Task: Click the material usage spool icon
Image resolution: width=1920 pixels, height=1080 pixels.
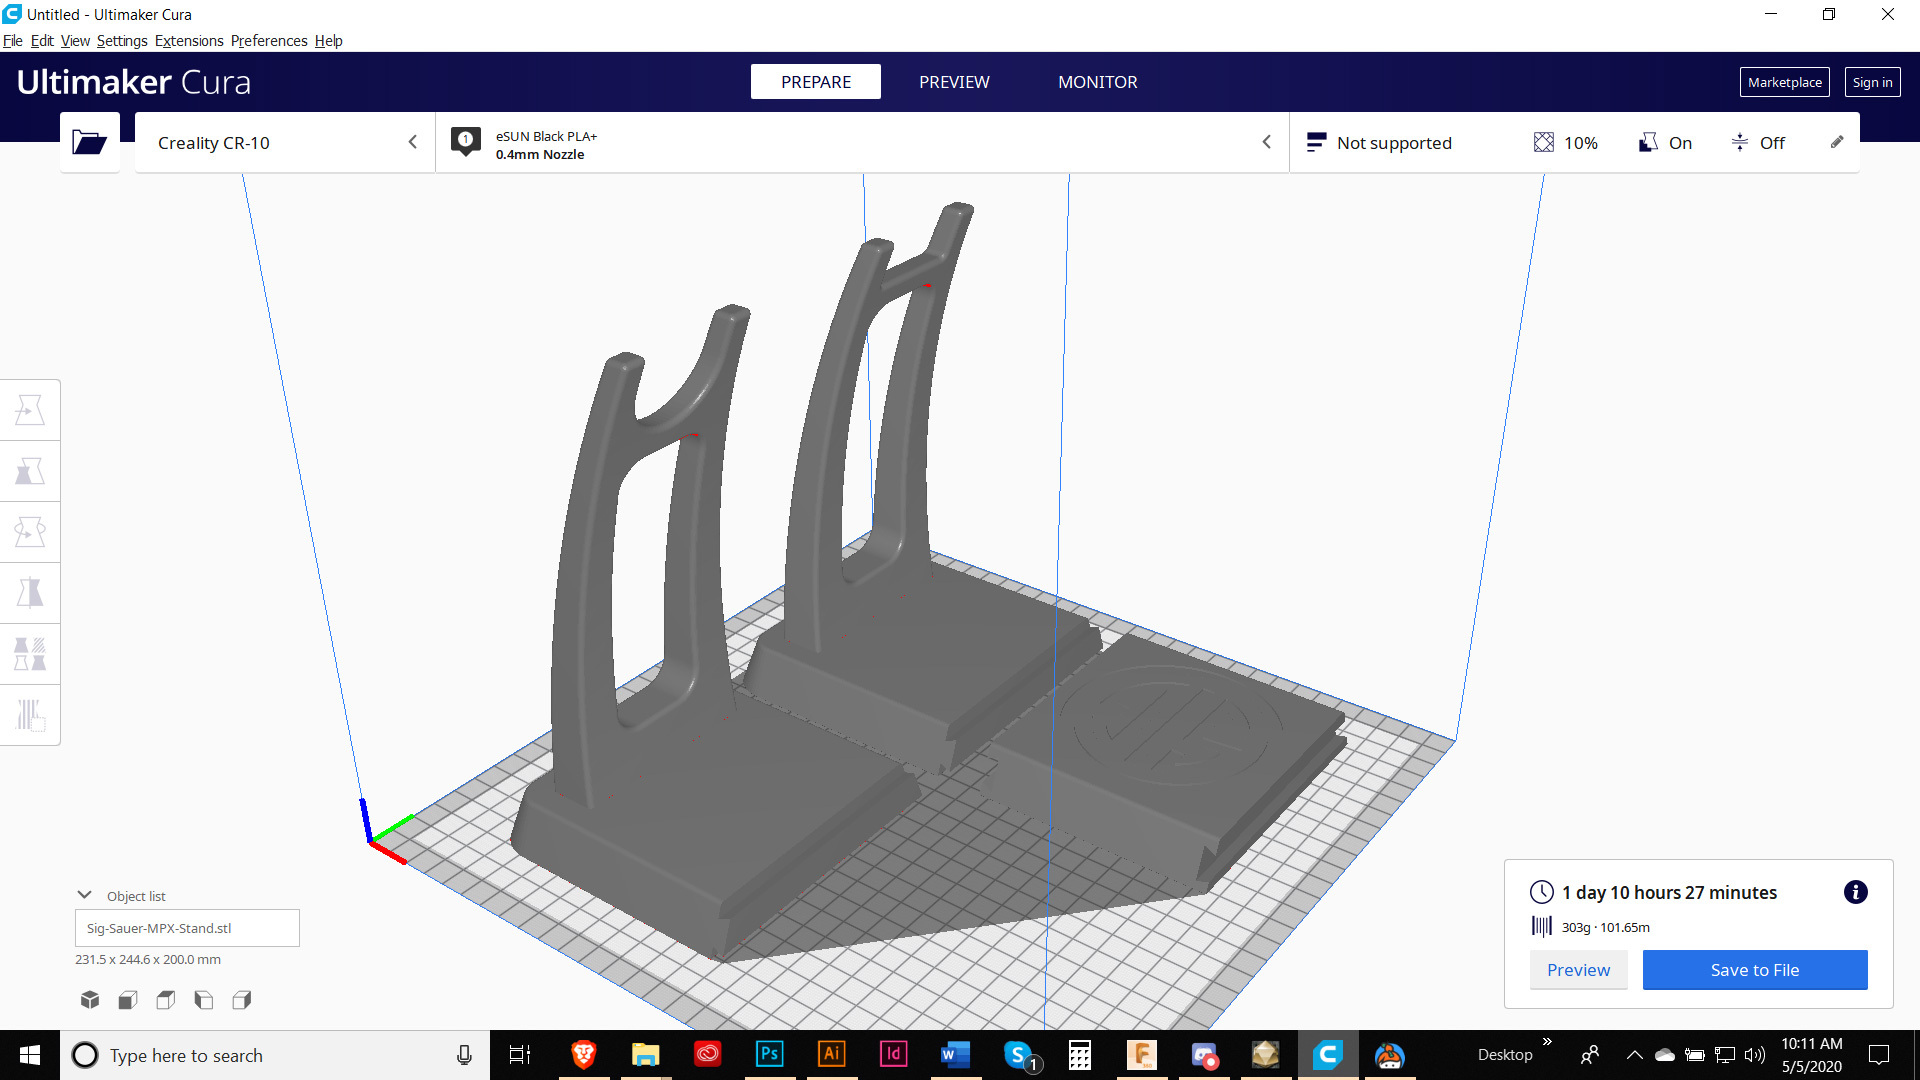Action: (x=1542, y=927)
